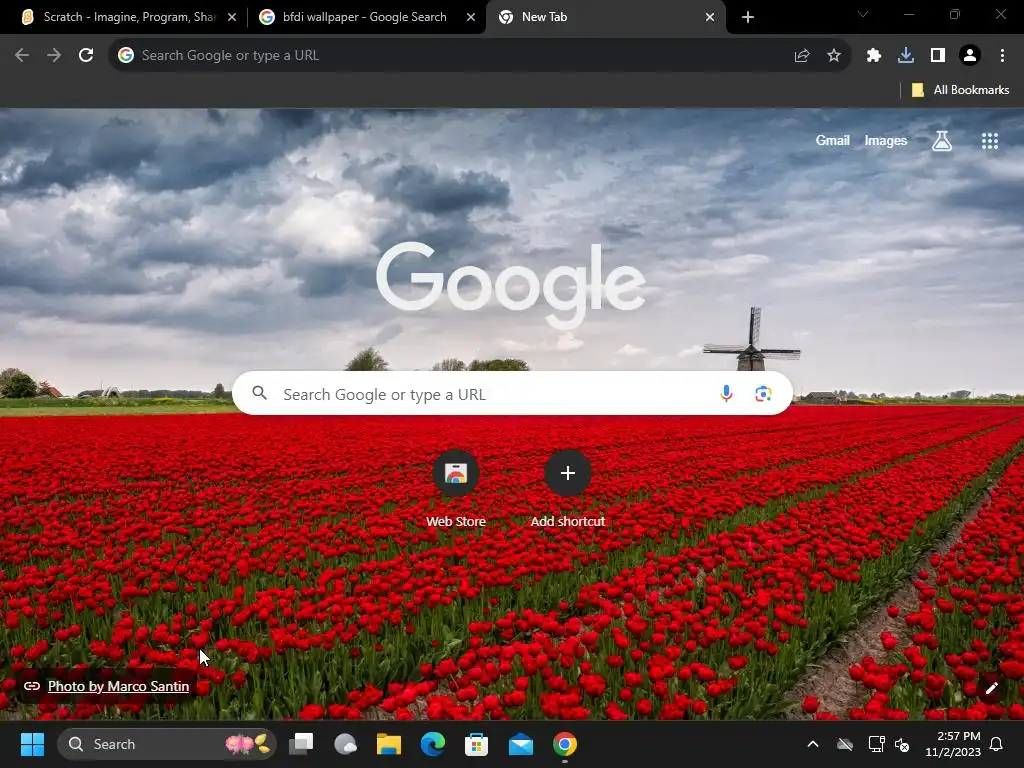Toggle the side panel icon
Viewport: 1024px width, 768px height.
(938, 56)
